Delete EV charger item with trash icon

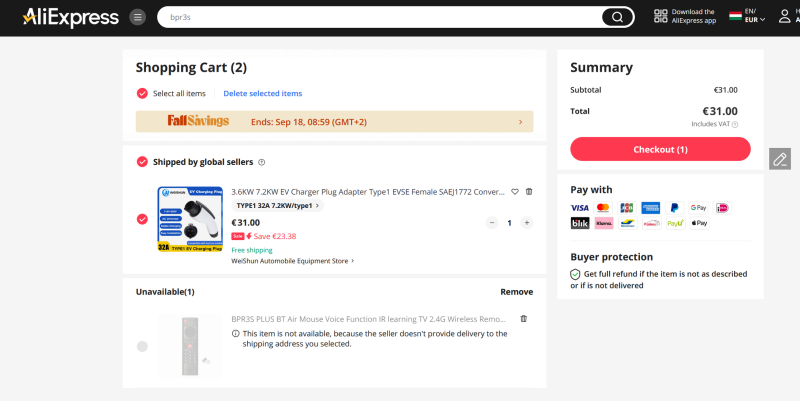click(529, 192)
